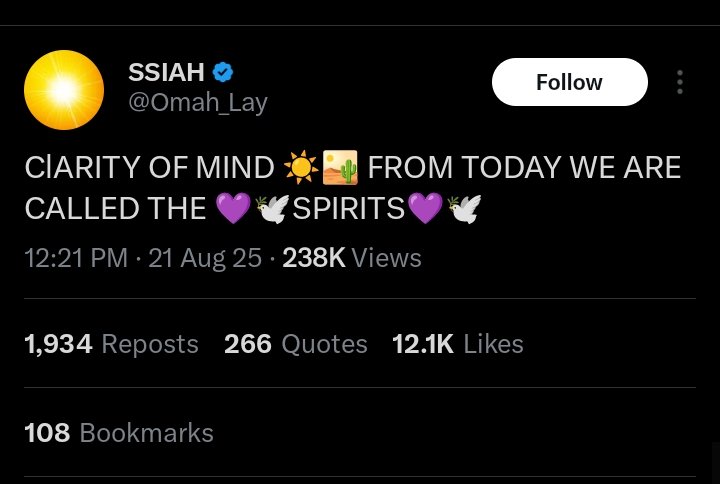Show the 266 Quotes list

click(x=296, y=344)
